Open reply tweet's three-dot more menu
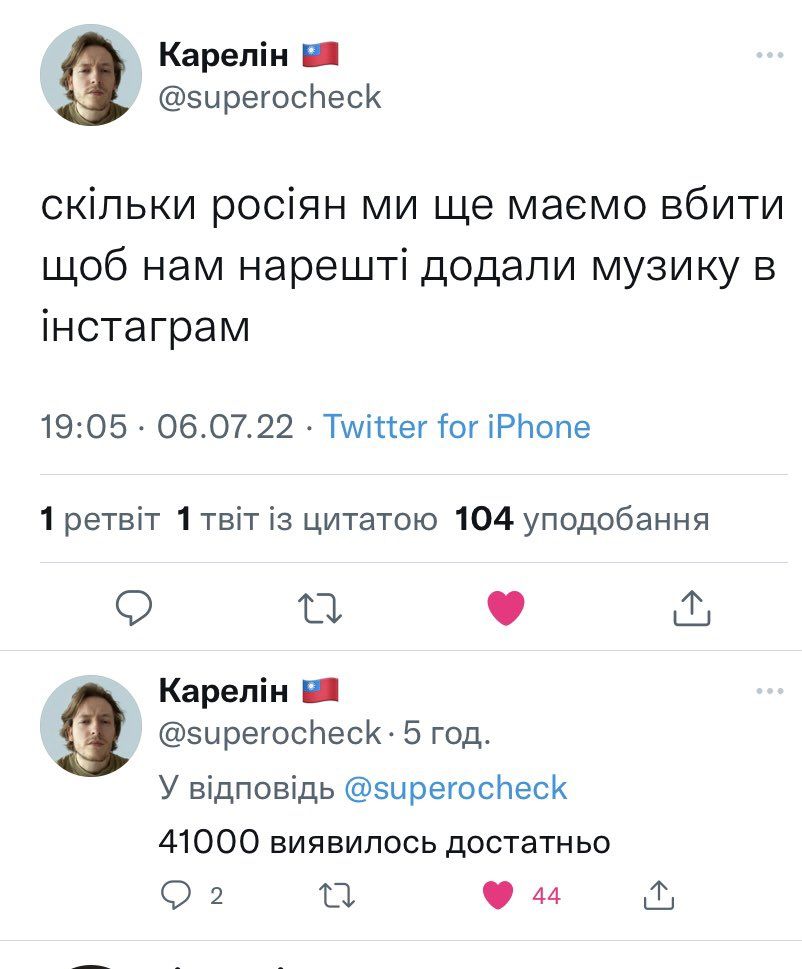The height and width of the screenshot is (969, 802). (x=769, y=691)
